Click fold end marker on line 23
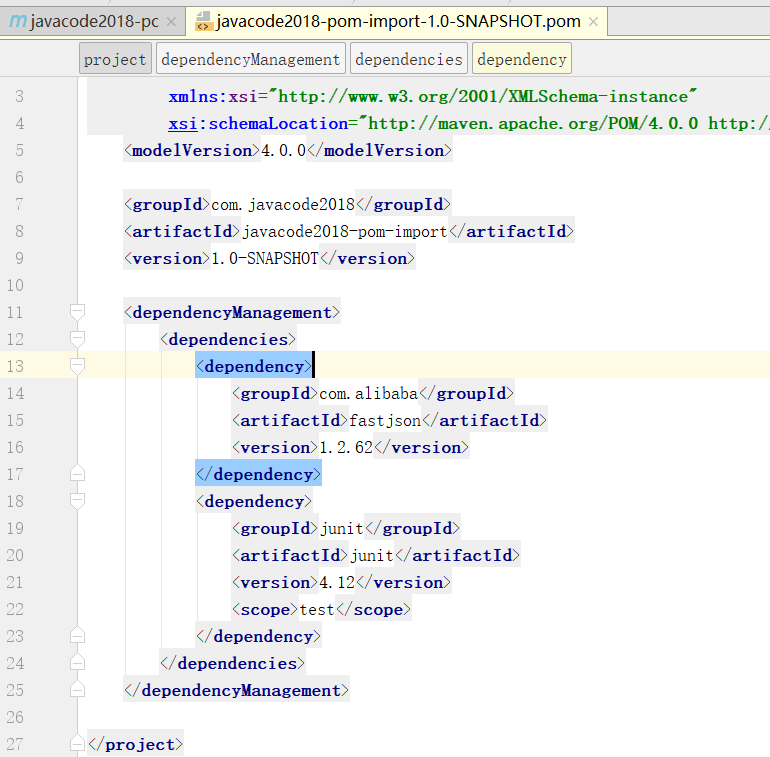Viewport: 770px width, 757px height. point(78,636)
